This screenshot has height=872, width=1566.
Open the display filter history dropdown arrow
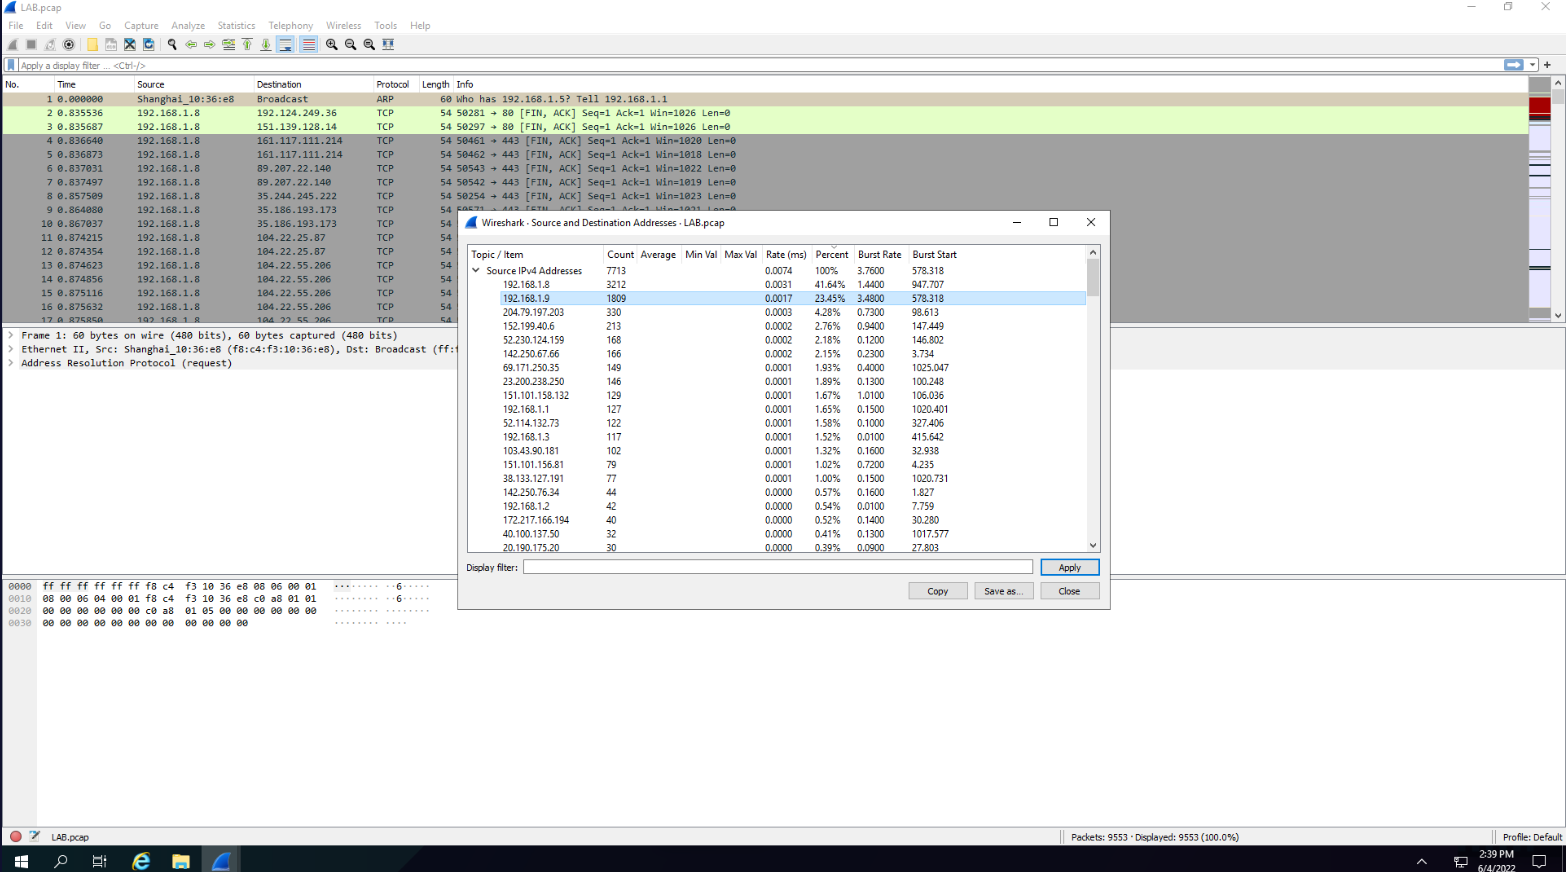click(1533, 65)
